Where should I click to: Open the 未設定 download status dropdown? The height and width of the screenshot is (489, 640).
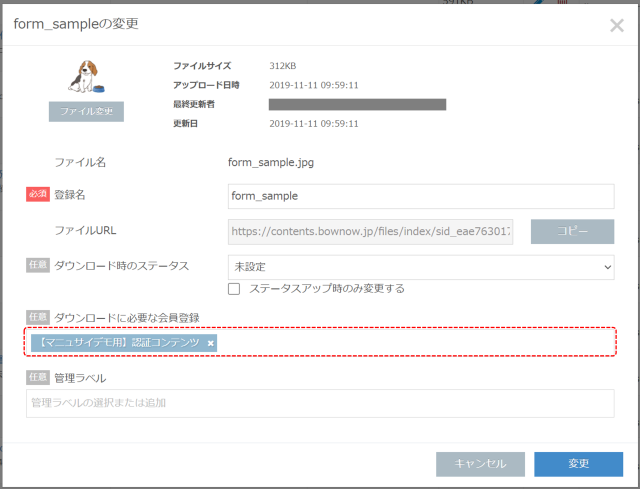click(x=421, y=267)
